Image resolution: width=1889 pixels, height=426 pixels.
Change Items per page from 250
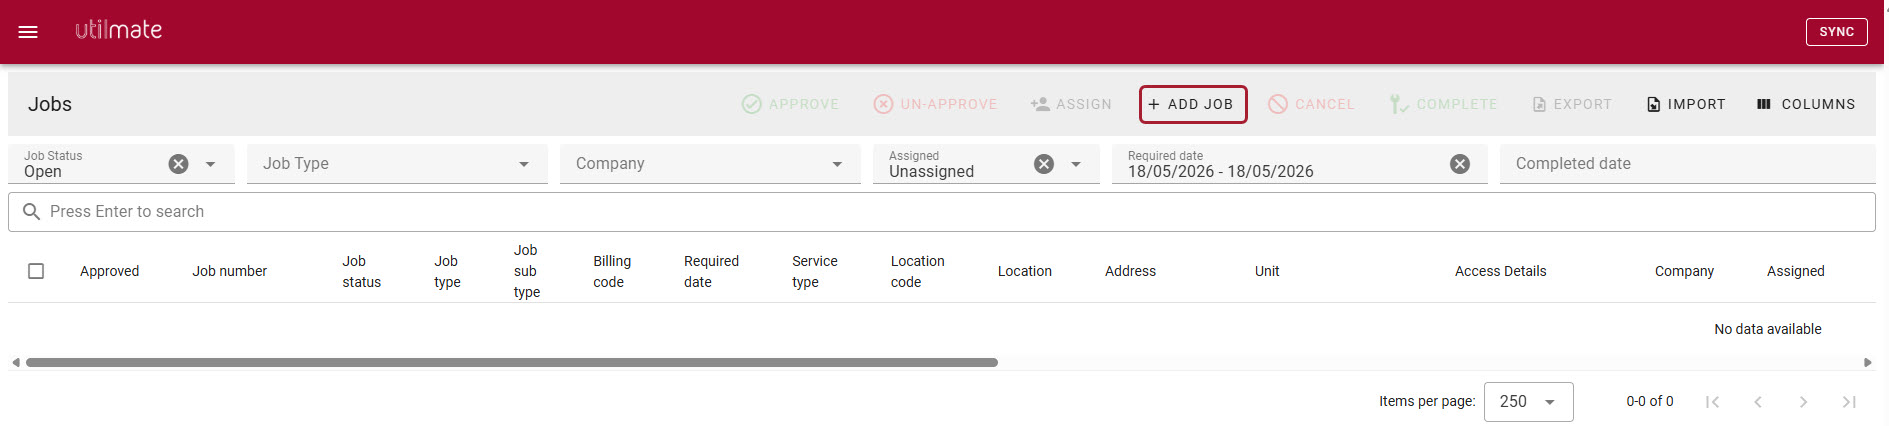click(1528, 402)
